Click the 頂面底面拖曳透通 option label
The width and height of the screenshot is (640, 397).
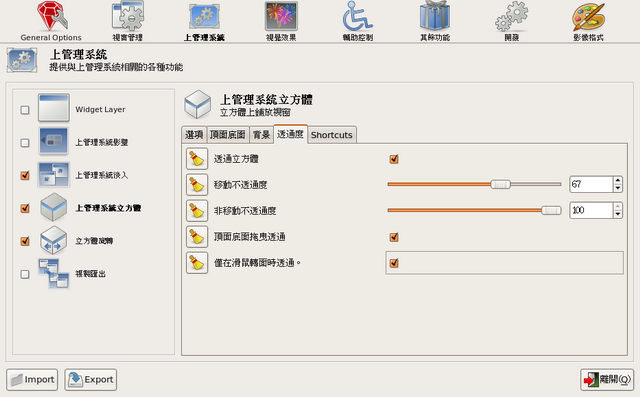(x=249, y=237)
